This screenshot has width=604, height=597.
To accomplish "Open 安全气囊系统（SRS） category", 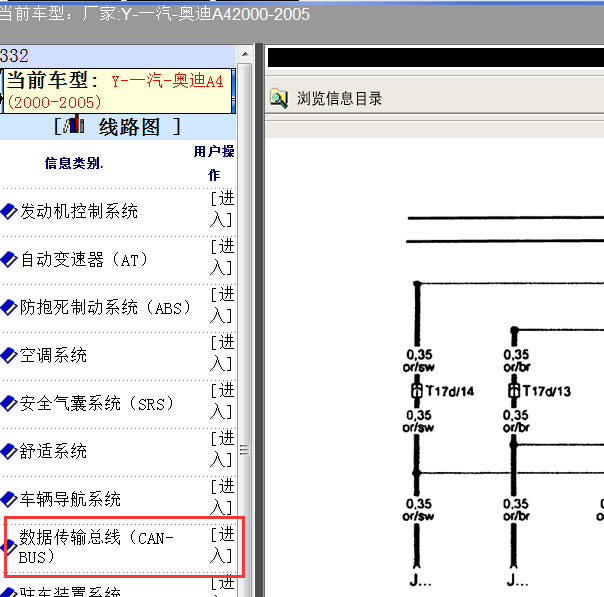I will [97, 404].
